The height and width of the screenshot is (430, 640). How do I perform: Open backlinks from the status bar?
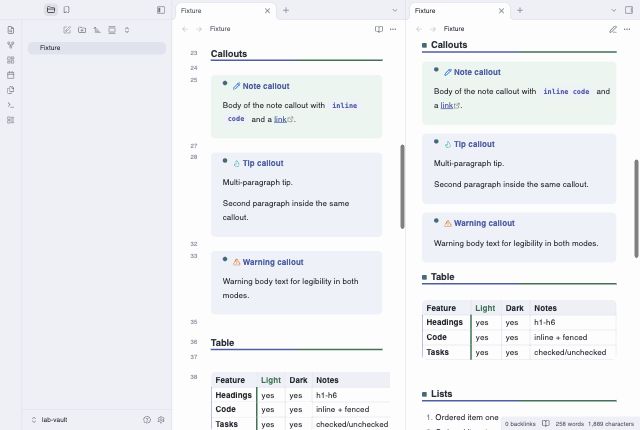click(520, 424)
